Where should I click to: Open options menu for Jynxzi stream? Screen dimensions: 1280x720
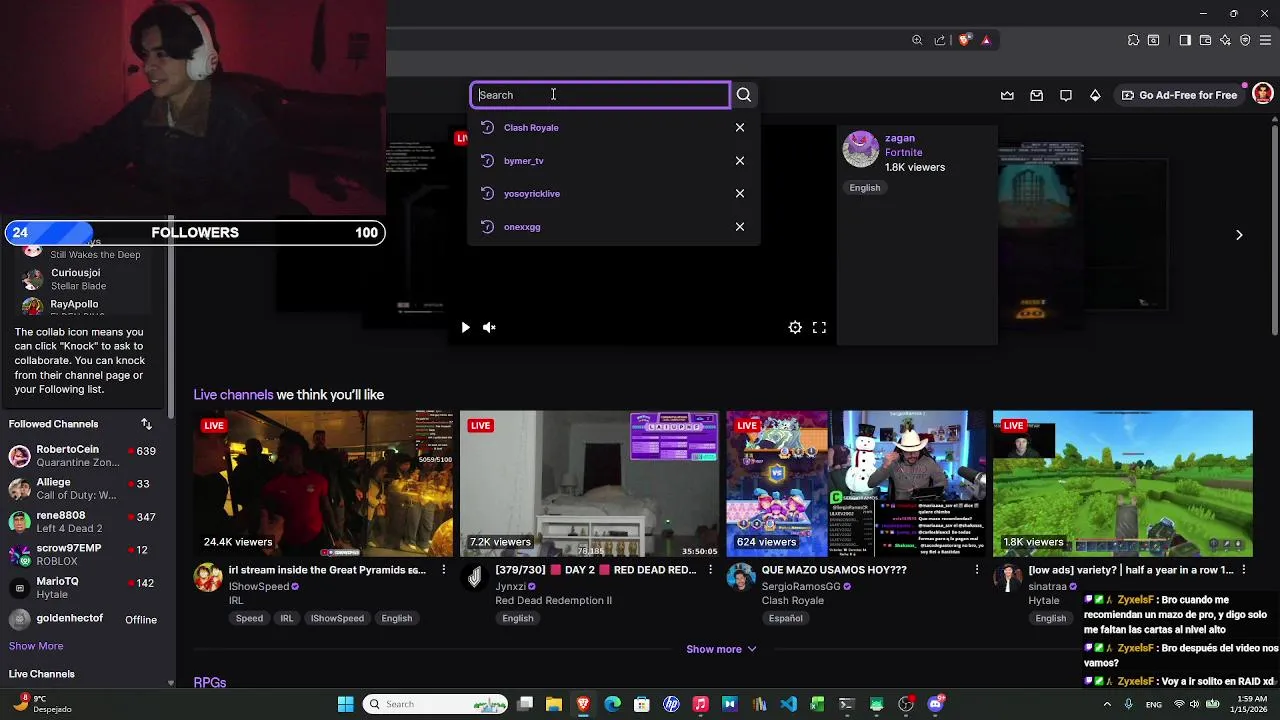[710, 570]
